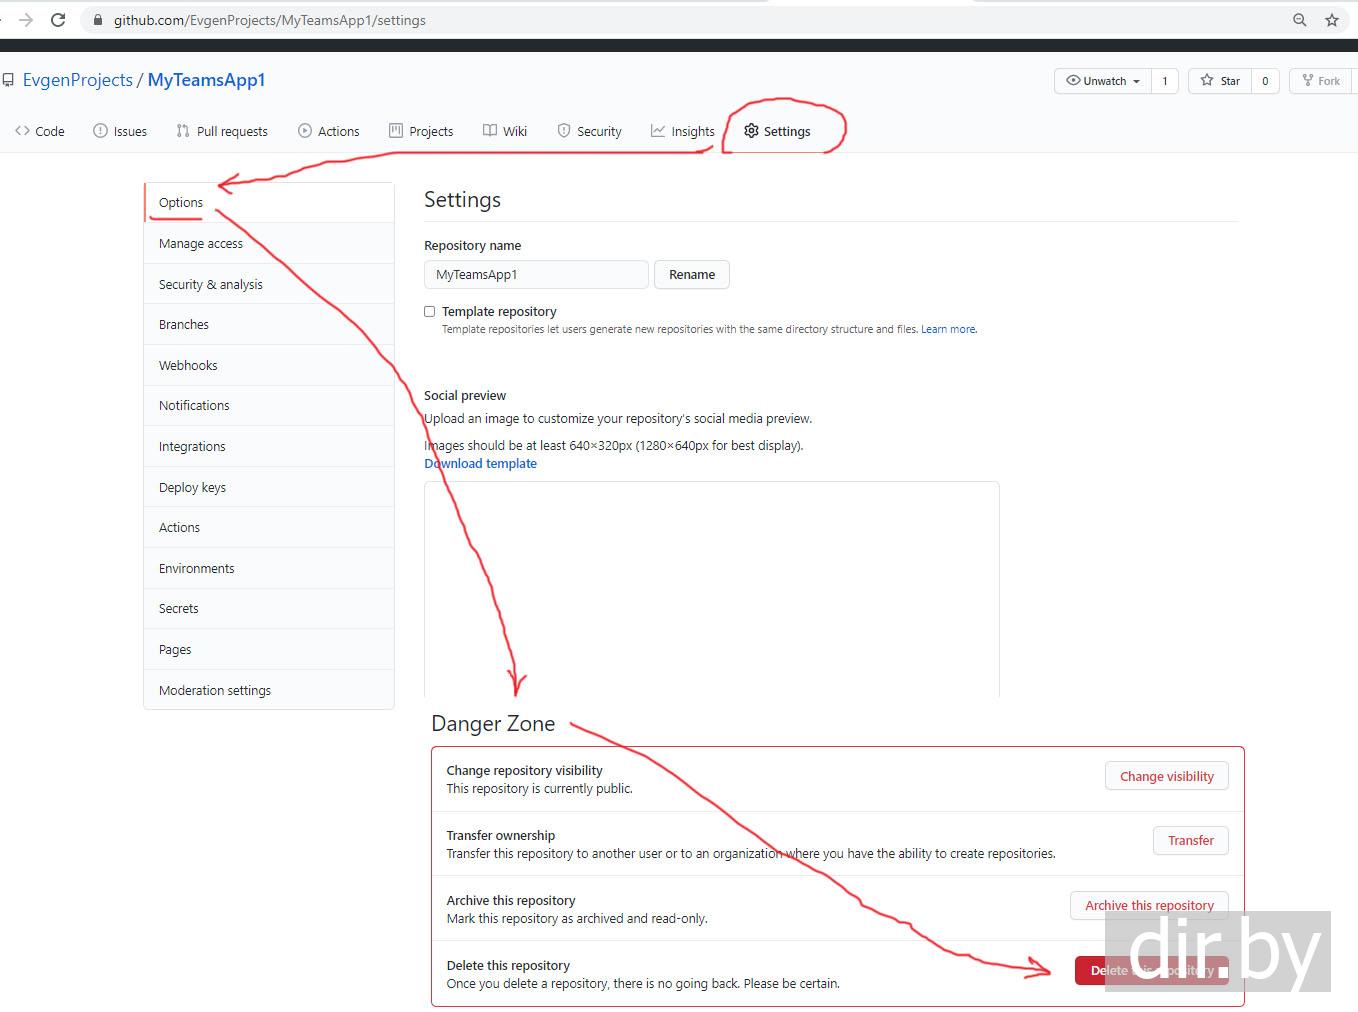Reload the page with browser refresh icon
The width and height of the screenshot is (1358, 1012).
pos(58,20)
